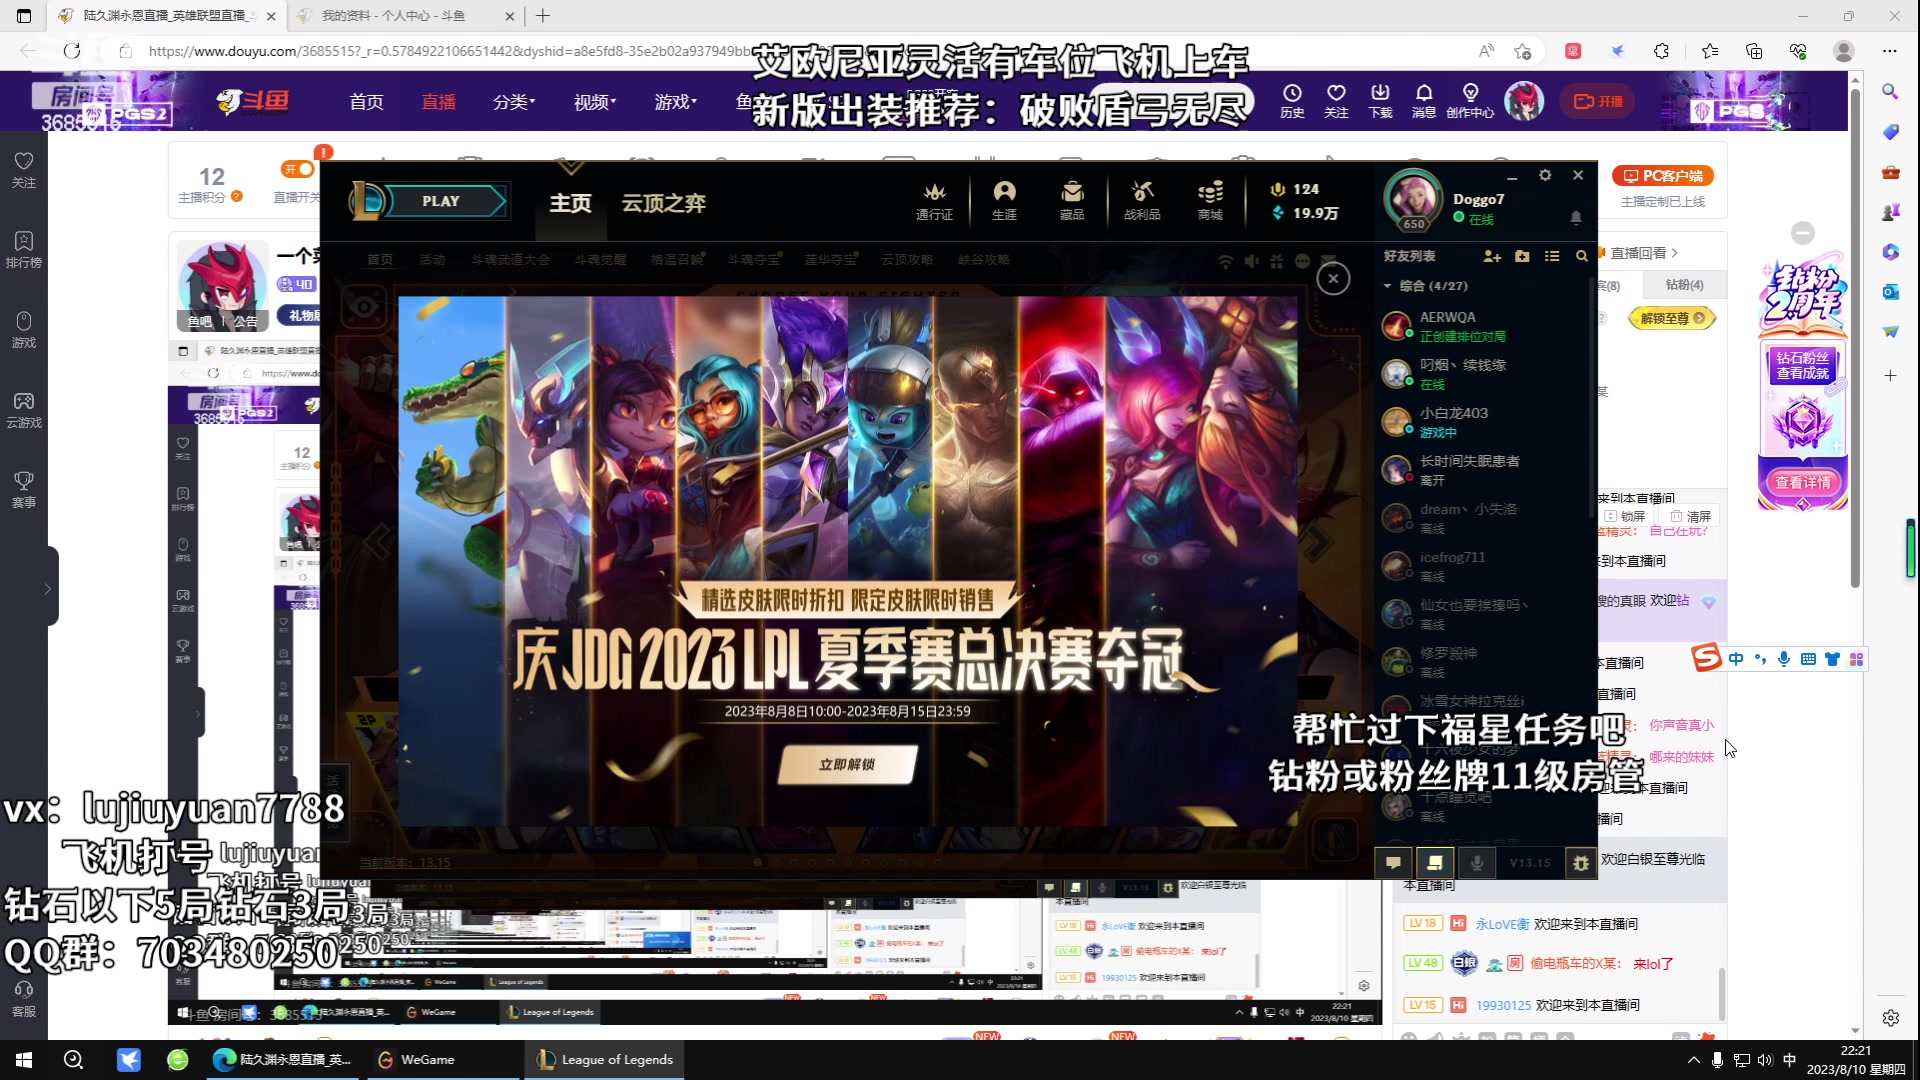Click the add folder icon in friends list

tap(1522, 256)
